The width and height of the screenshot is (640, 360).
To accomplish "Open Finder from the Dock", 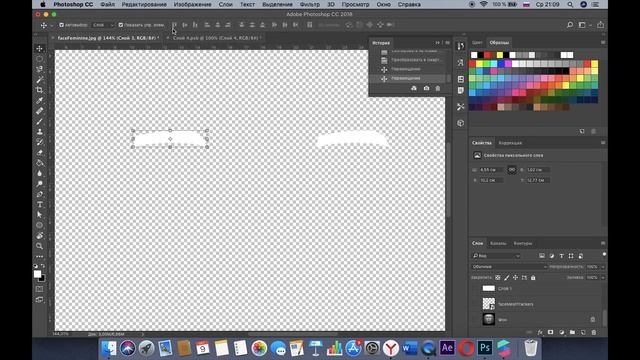I will pyautogui.click(x=109, y=348).
